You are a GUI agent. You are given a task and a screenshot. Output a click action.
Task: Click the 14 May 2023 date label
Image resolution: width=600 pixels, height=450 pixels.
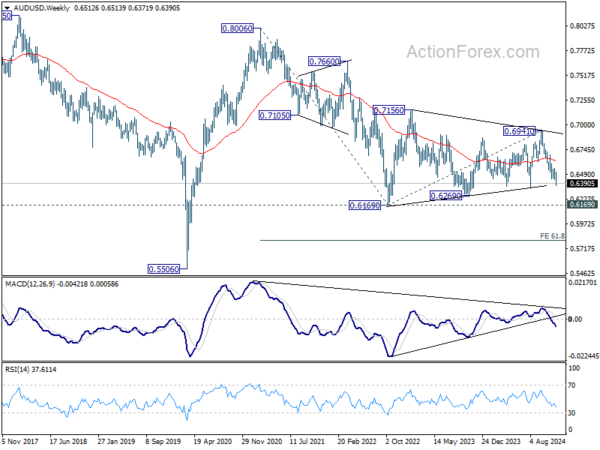click(452, 442)
